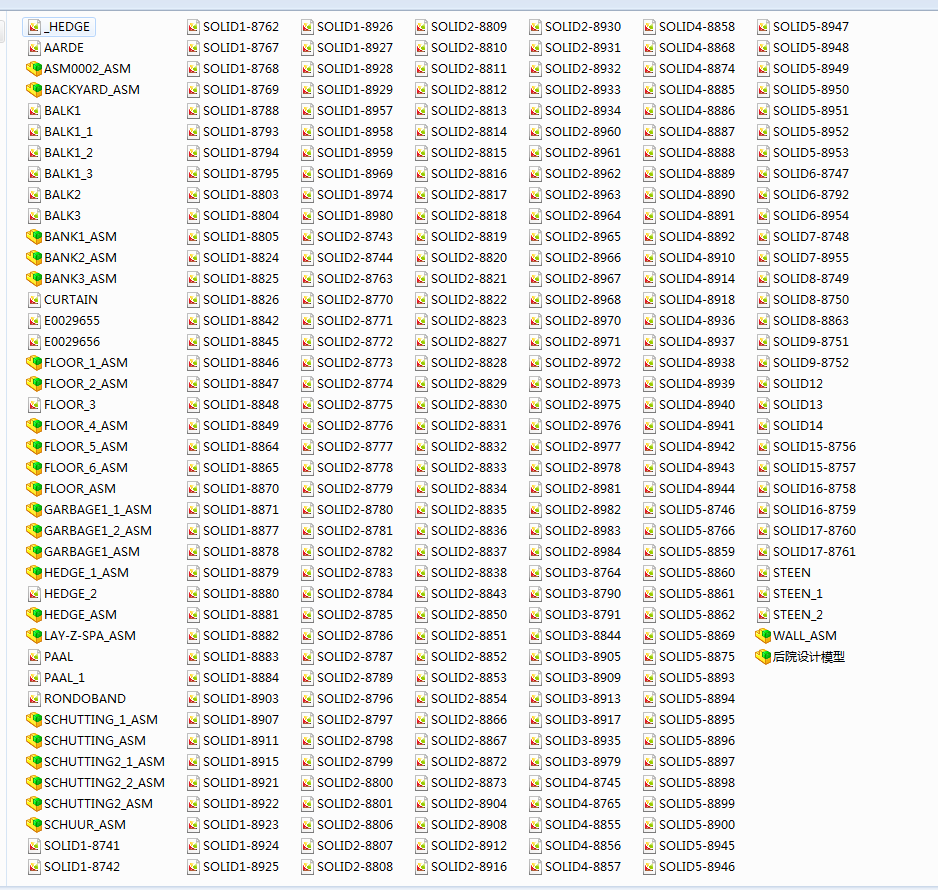
Task: Click the SOLID4-8858 part icon
Action: (650, 27)
